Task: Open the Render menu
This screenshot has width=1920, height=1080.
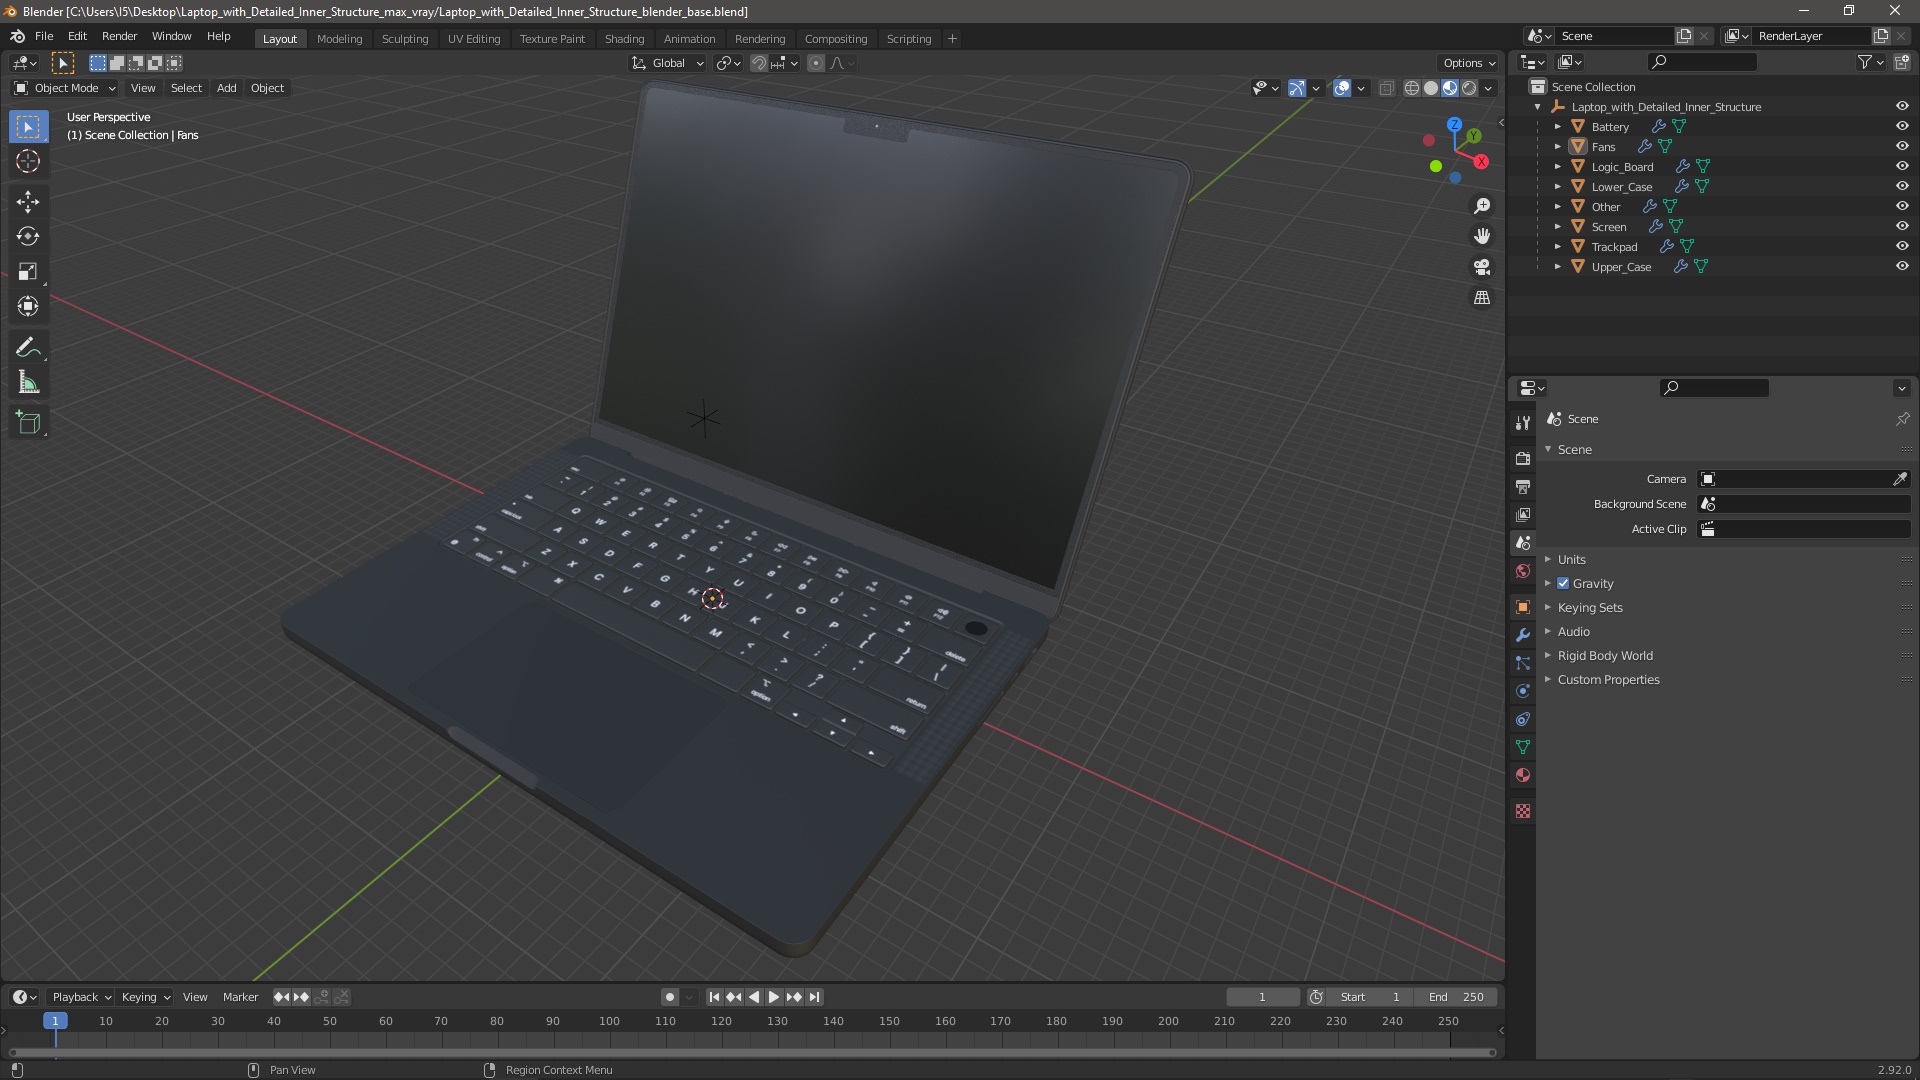Action: [x=119, y=36]
